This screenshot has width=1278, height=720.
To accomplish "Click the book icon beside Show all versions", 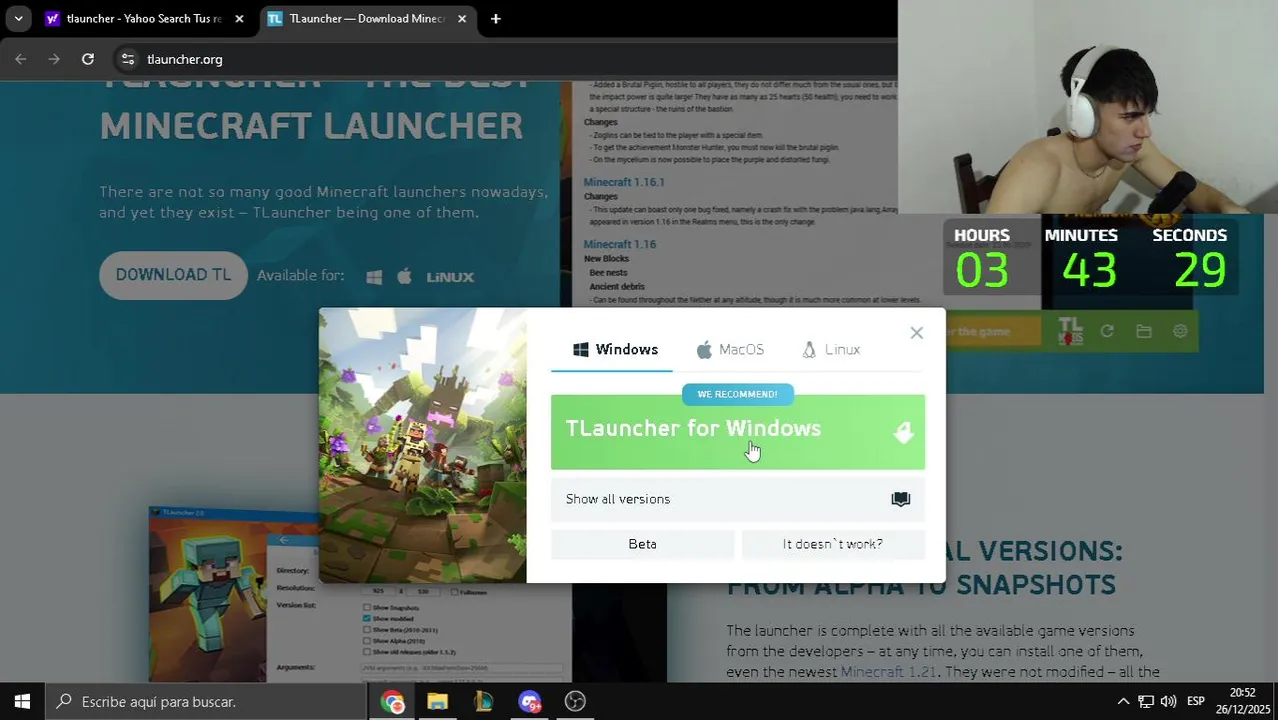I will click(x=900, y=499).
